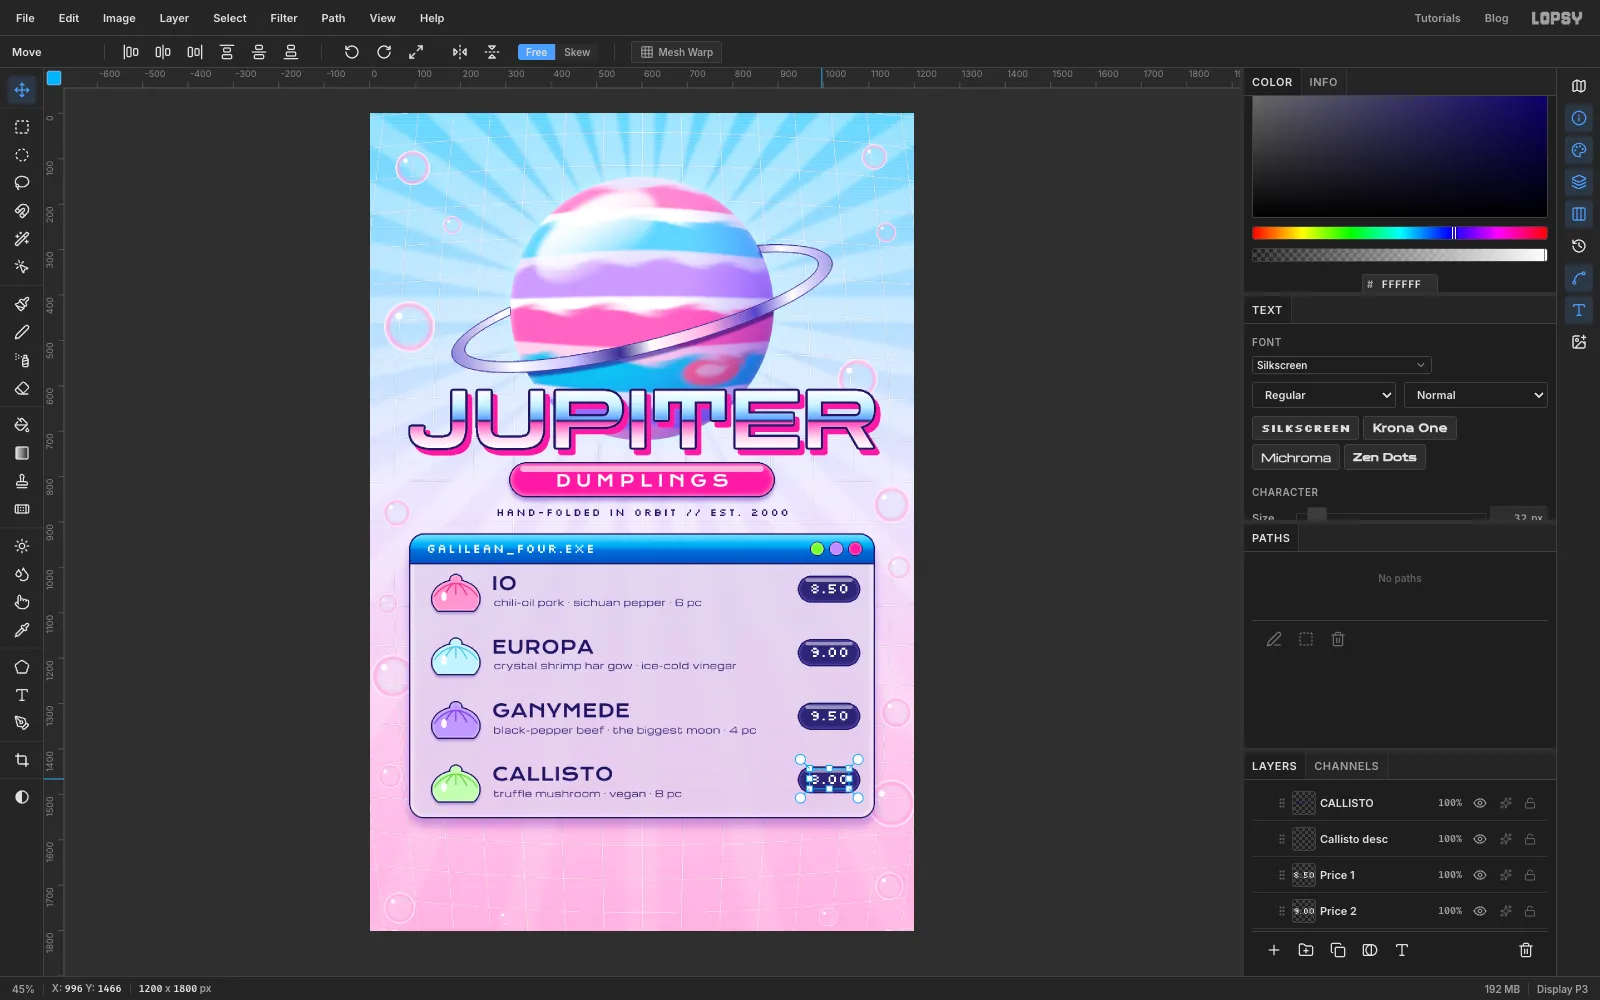1600x1000 pixels.
Task: Select the Clone Stamp tool
Action: tap(22, 481)
